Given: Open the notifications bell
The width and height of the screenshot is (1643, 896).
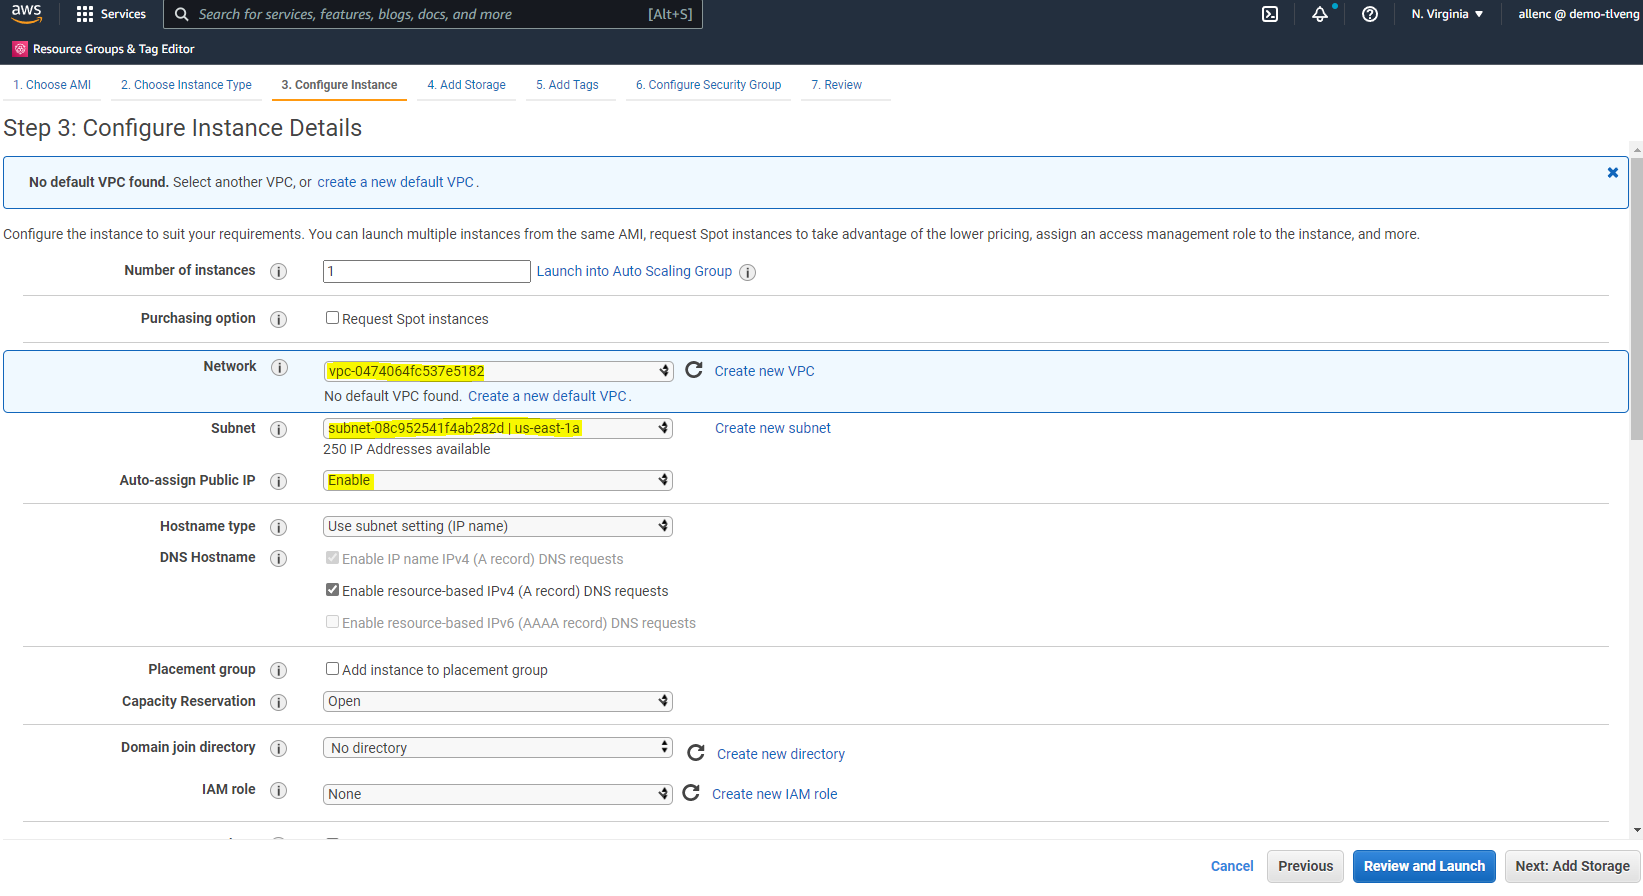Looking at the screenshot, I should tap(1320, 14).
